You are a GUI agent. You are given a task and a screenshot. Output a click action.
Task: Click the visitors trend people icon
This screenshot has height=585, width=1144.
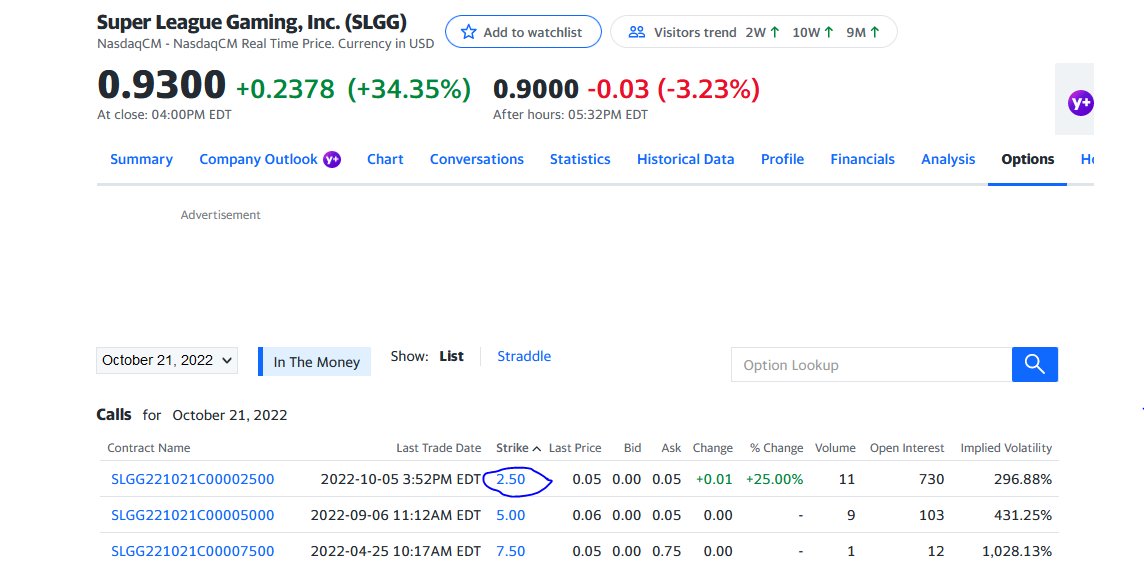coord(637,32)
